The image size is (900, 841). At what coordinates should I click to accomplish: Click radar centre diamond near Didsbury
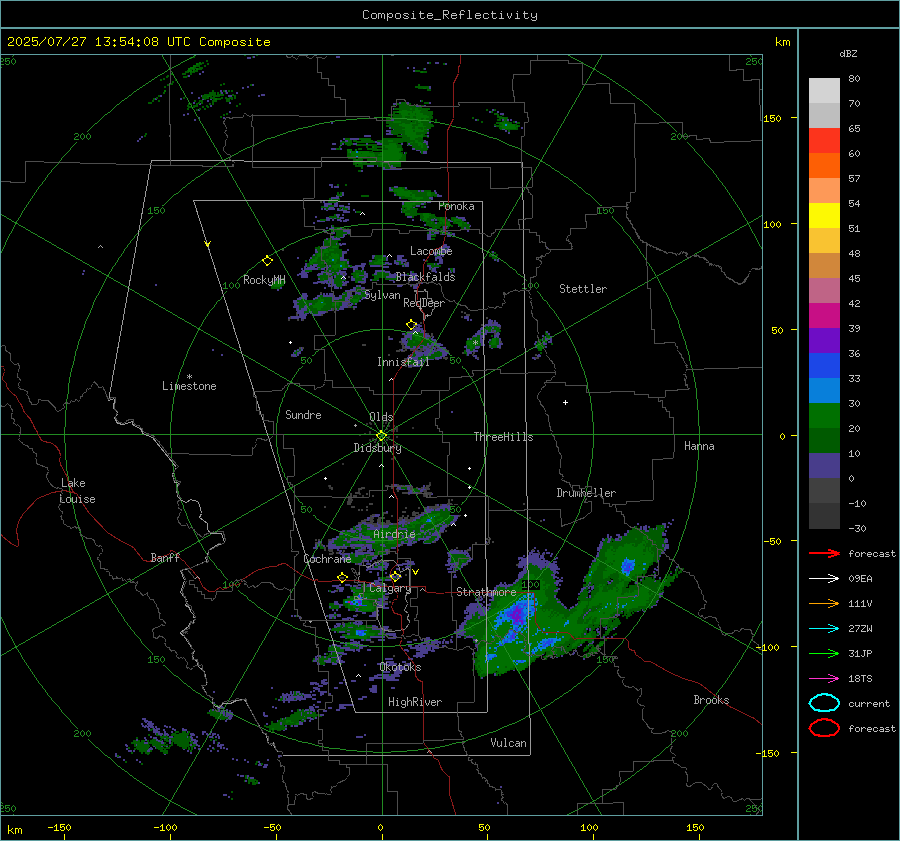381,436
